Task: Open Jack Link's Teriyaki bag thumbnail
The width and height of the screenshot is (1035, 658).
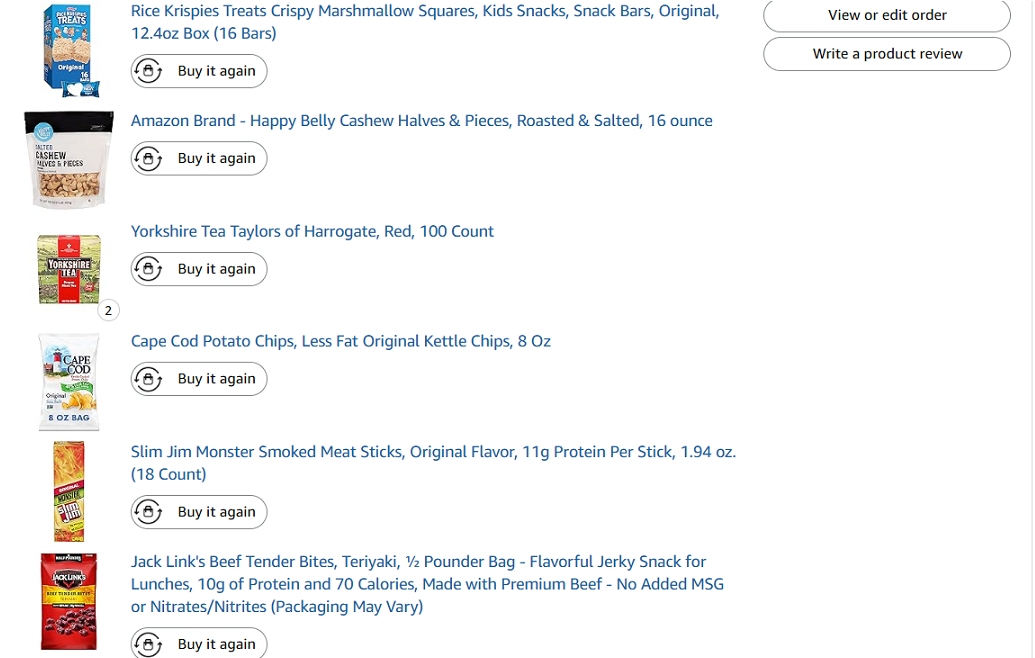Action: point(69,601)
